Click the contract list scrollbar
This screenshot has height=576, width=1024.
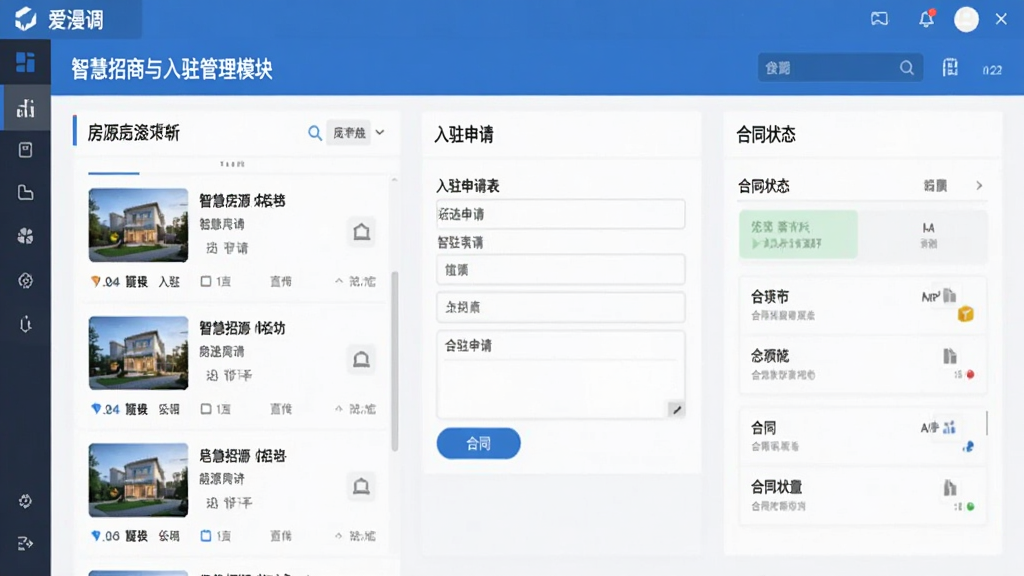pos(987,423)
